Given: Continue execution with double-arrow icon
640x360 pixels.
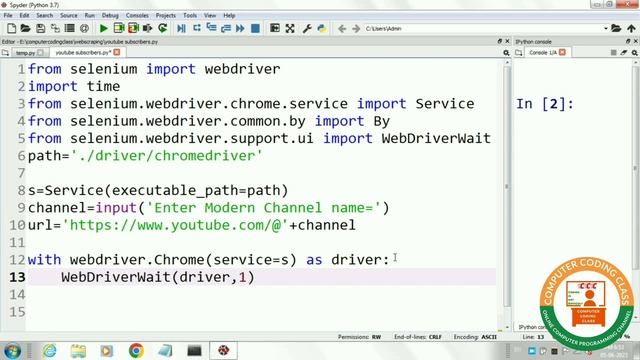Looking at the screenshot, I should [x=240, y=28].
